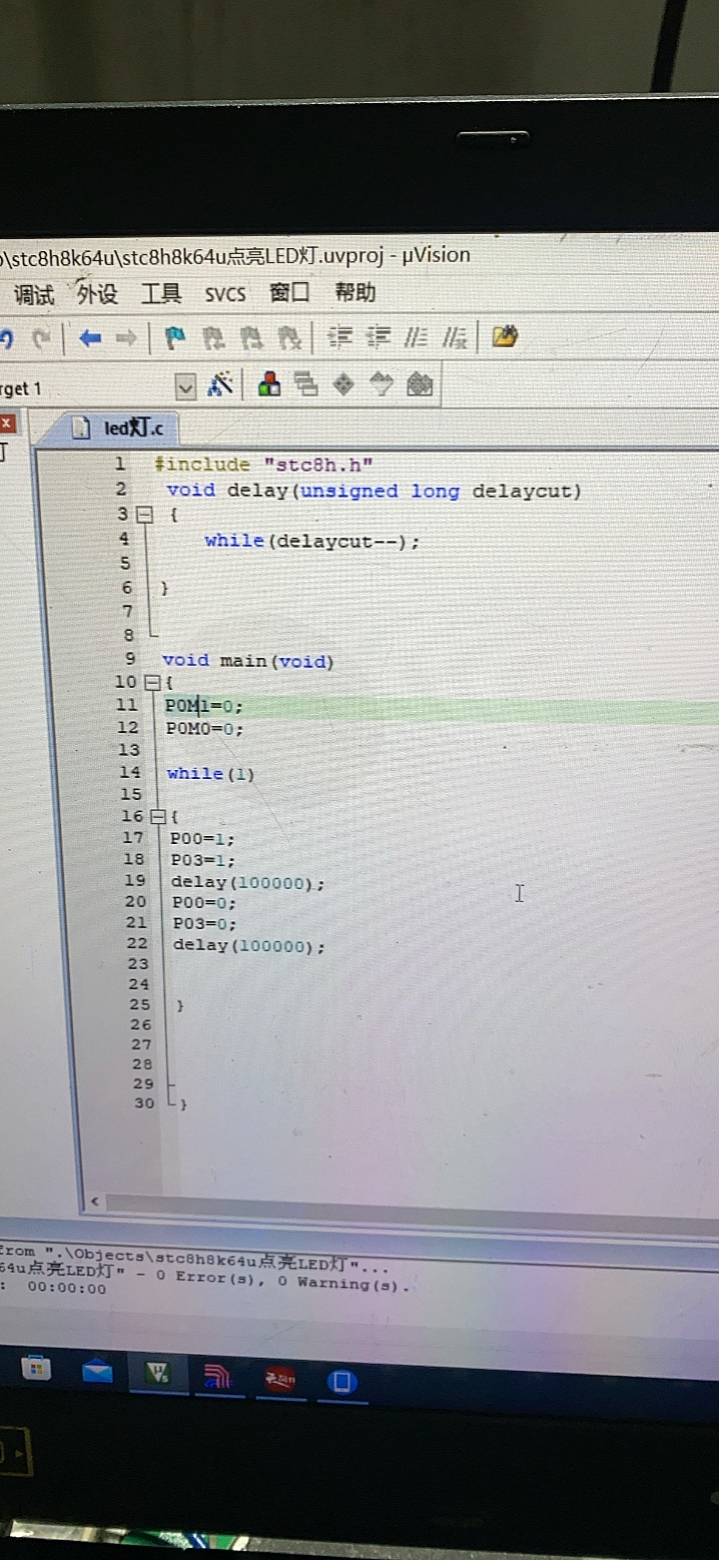
Task: Indent selected lines icon
Action: coord(341,337)
